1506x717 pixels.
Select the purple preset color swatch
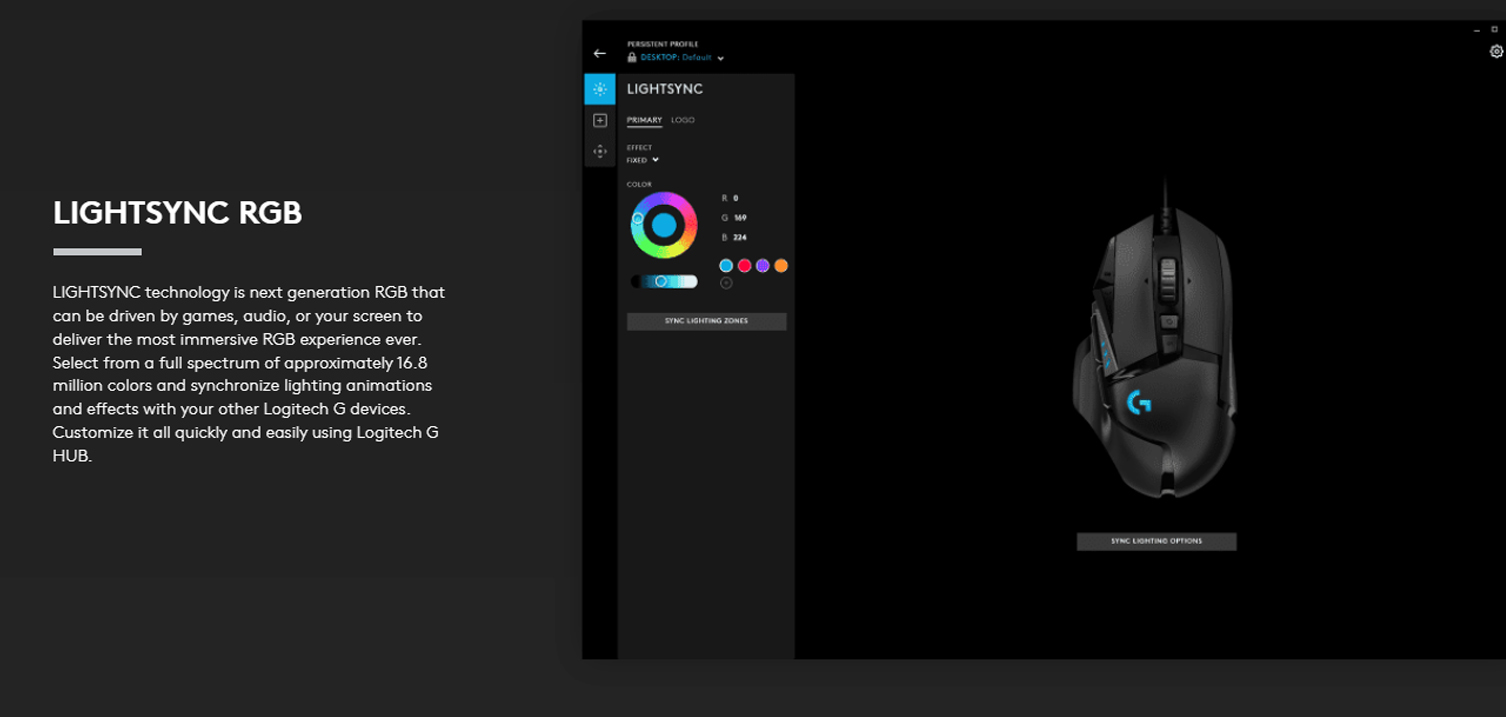[x=762, y=265]
